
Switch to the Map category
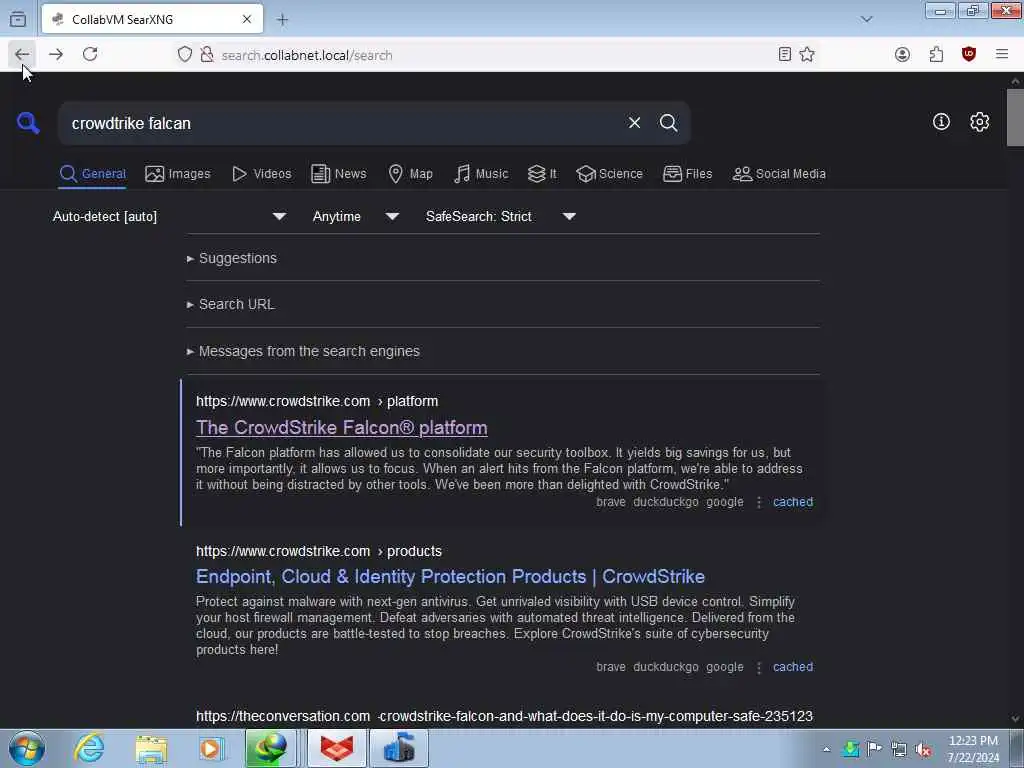coord(410,174)
